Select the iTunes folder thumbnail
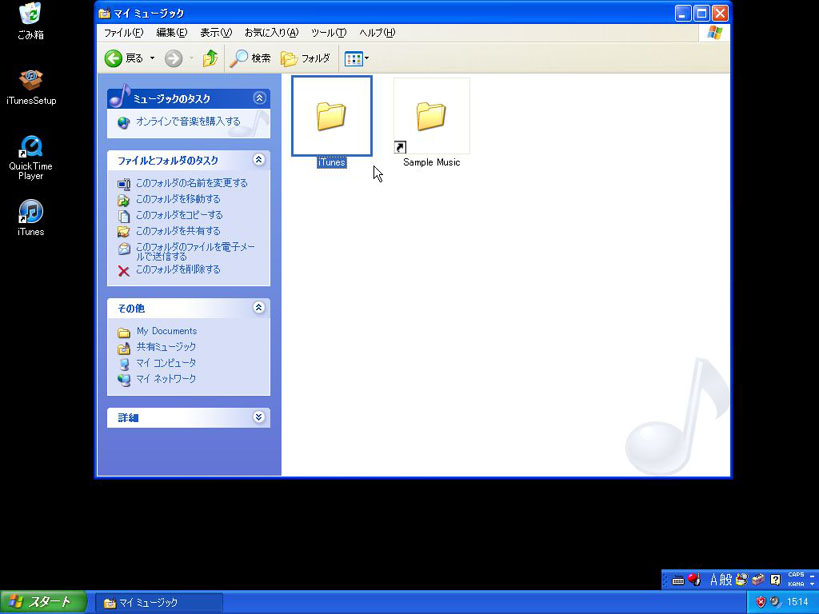The image size is (819, 614). [332, 115]
